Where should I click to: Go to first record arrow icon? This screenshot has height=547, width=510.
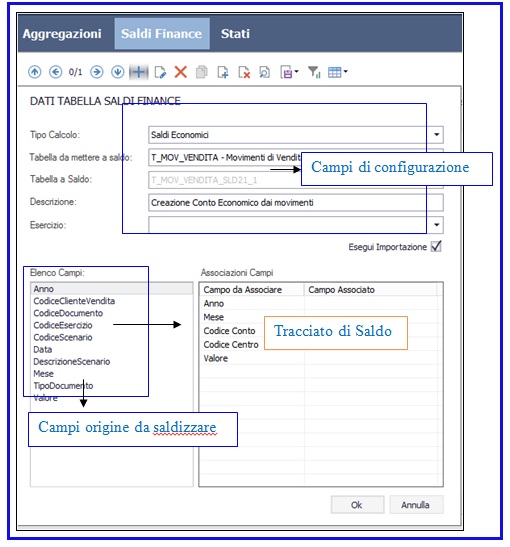click(x=35, y=72)
